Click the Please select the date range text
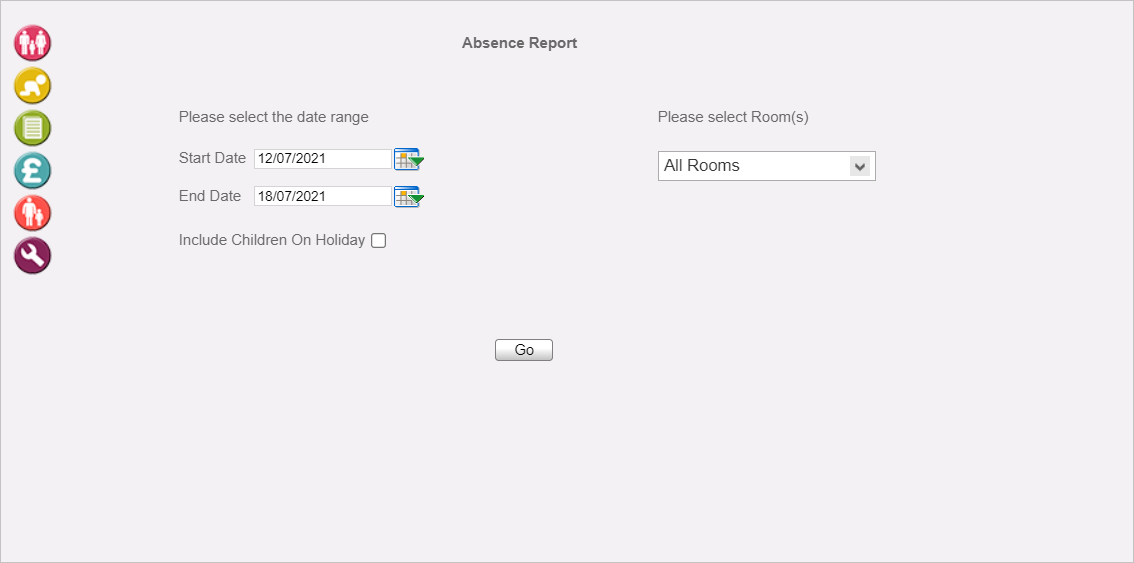The height and width of the screenshot is (563, 1134). (x=273, y=117)
